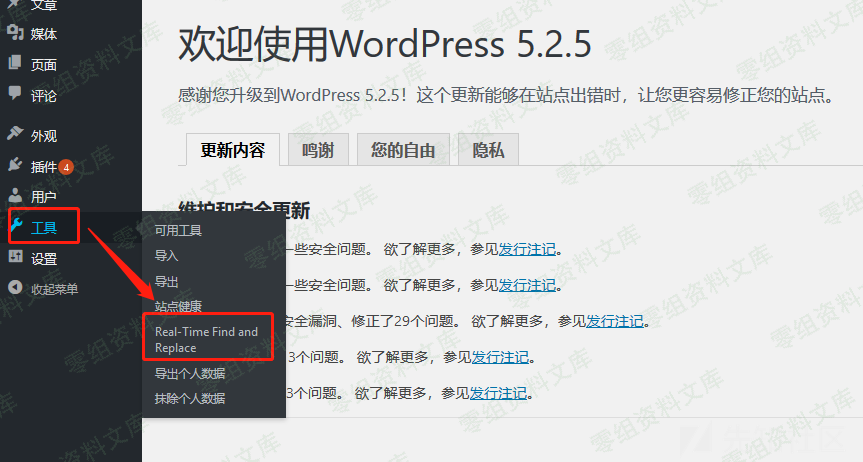Select 导出个人数据 in the submenu
The height and width of the screenshot is (462, 863).
coord(190,374)
